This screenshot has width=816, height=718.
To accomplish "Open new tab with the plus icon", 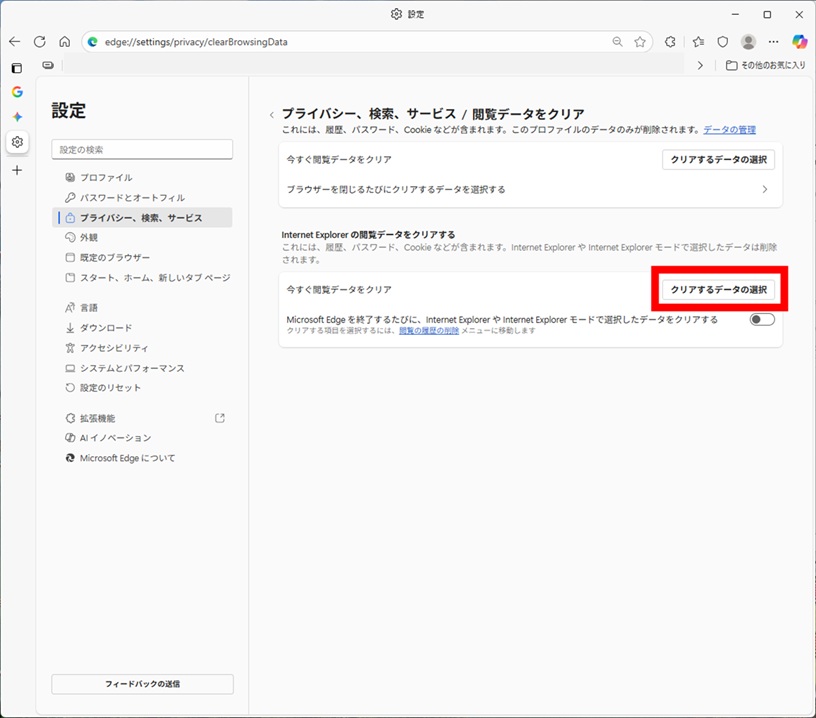I will pyautogui.click(x=17, y=170).
